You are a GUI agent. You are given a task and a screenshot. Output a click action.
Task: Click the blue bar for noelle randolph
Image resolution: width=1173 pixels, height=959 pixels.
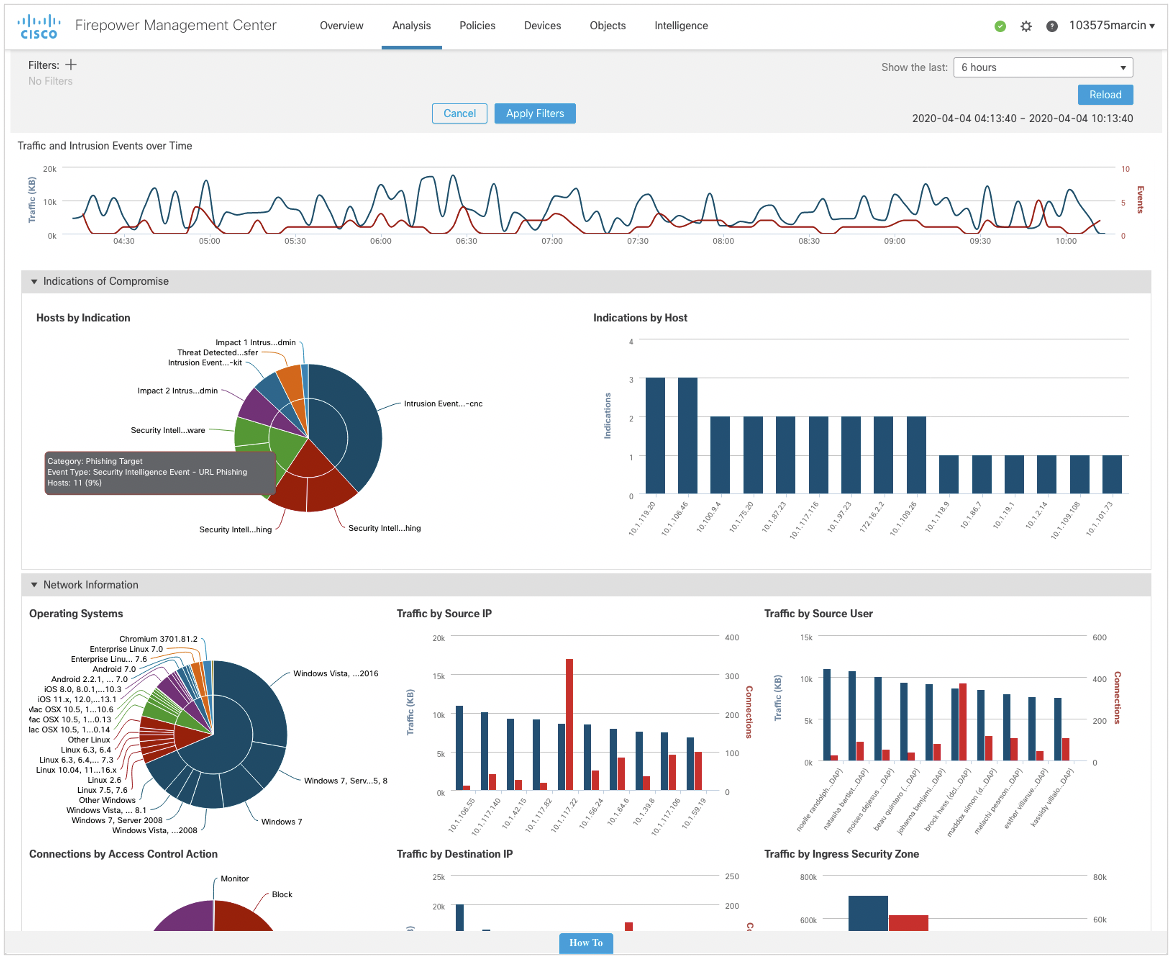(827, 715)
